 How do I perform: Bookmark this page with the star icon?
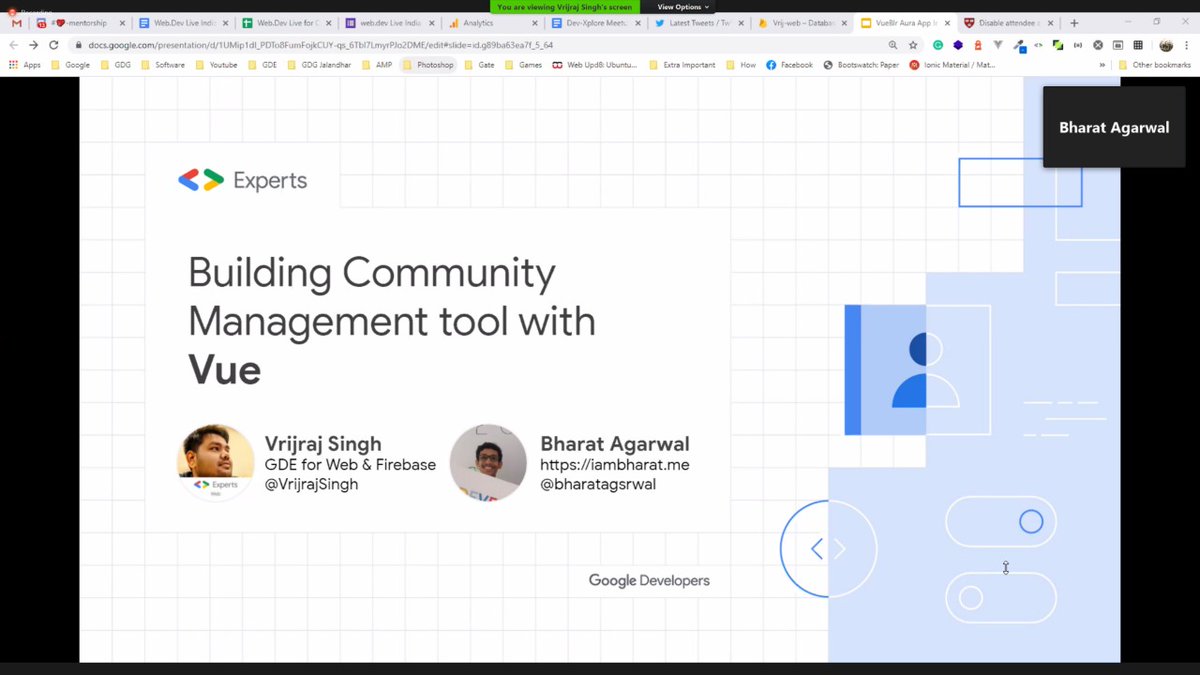(914, 45)
